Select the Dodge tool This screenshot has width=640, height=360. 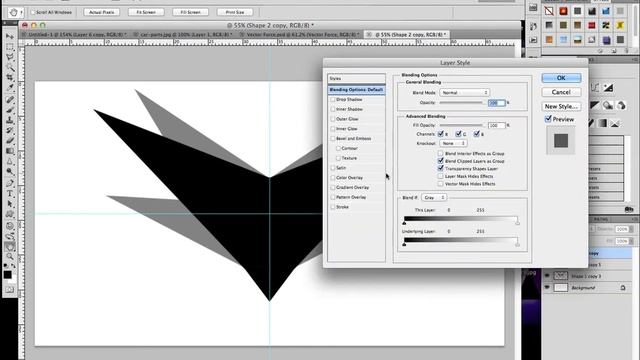10,171
